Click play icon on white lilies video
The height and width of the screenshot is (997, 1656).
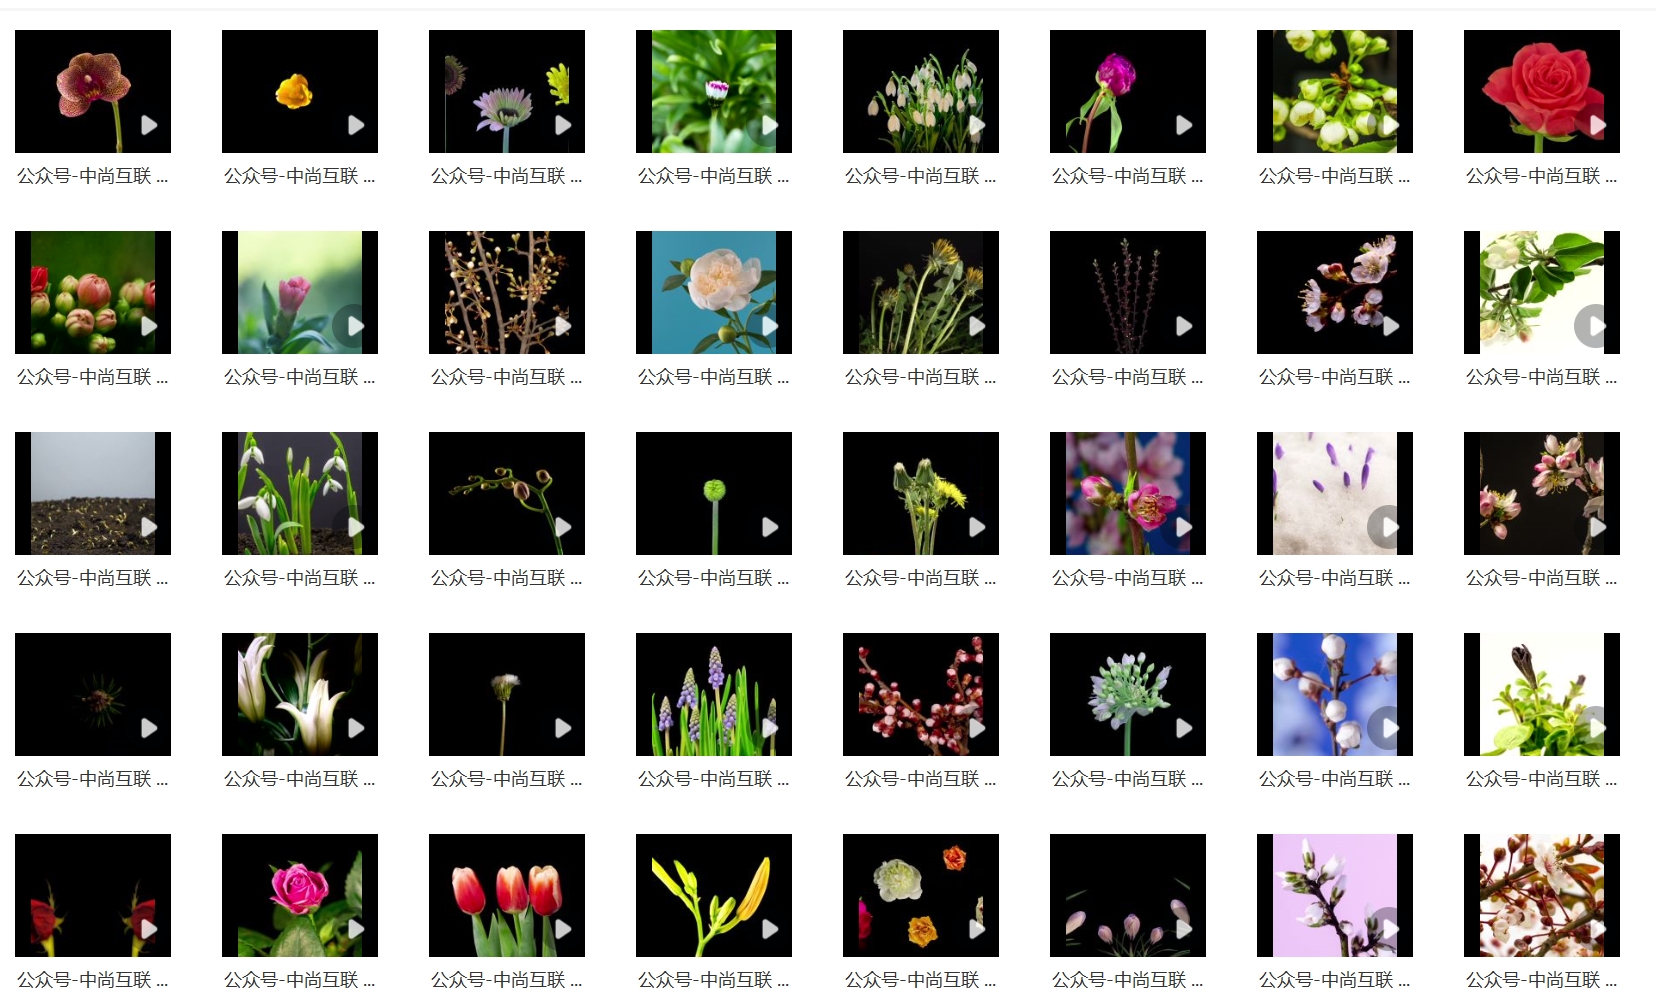point(356,728)
